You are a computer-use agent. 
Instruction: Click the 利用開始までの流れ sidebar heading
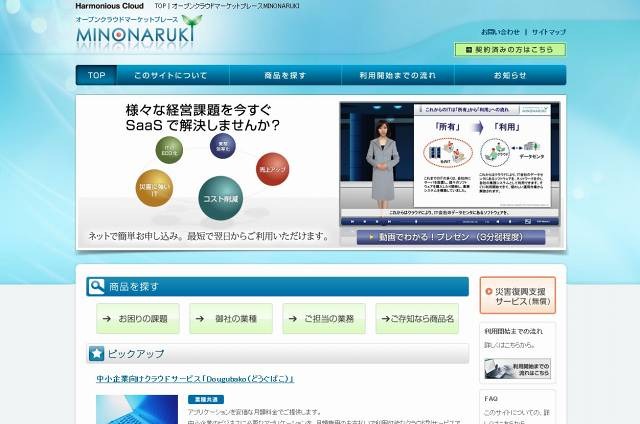513,331
